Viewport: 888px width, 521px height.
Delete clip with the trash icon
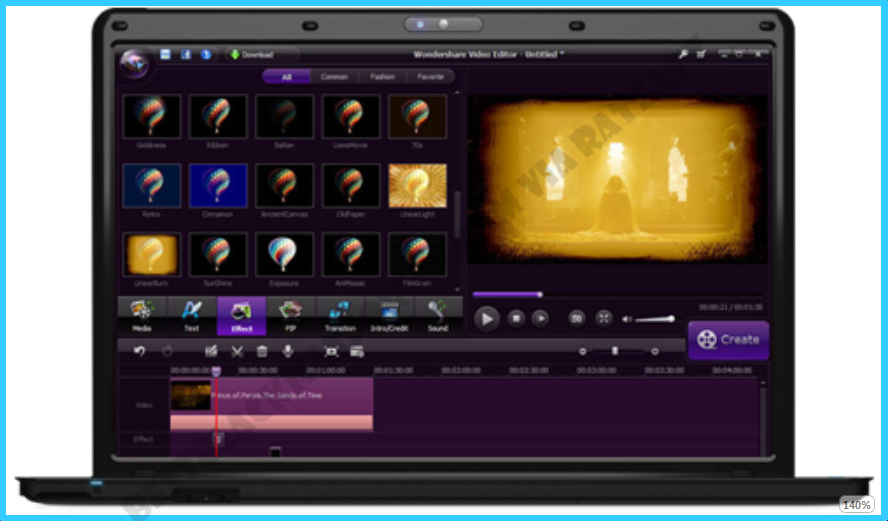(x=262, y=352)
